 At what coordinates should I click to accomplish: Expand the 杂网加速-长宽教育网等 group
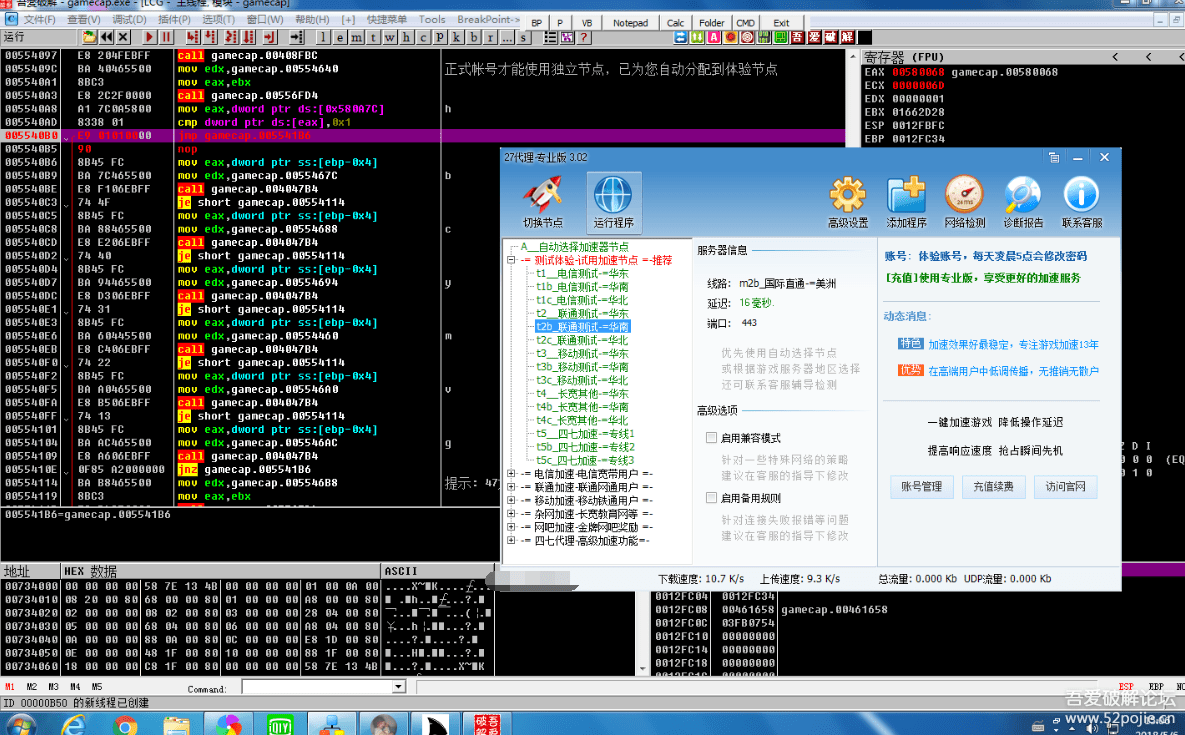(512, 514)
